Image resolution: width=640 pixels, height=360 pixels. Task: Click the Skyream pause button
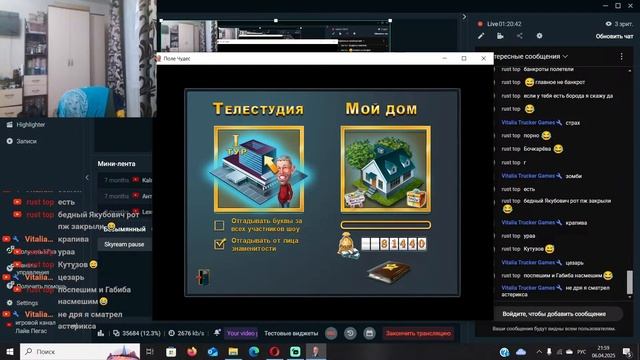coord(124,244)
